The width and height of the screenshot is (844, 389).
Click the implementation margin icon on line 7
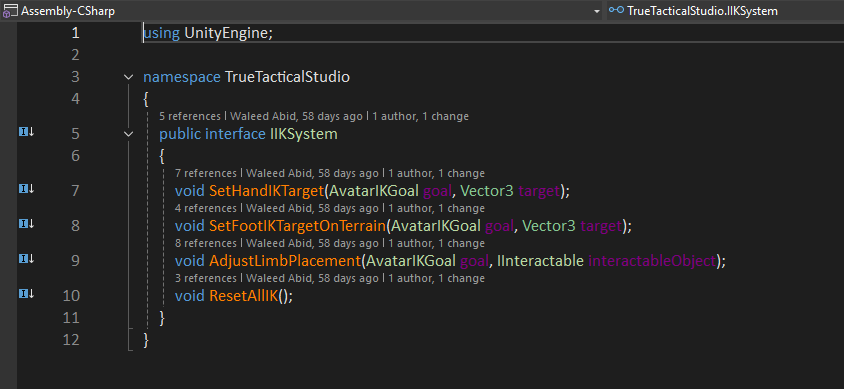tap(27, 189)
